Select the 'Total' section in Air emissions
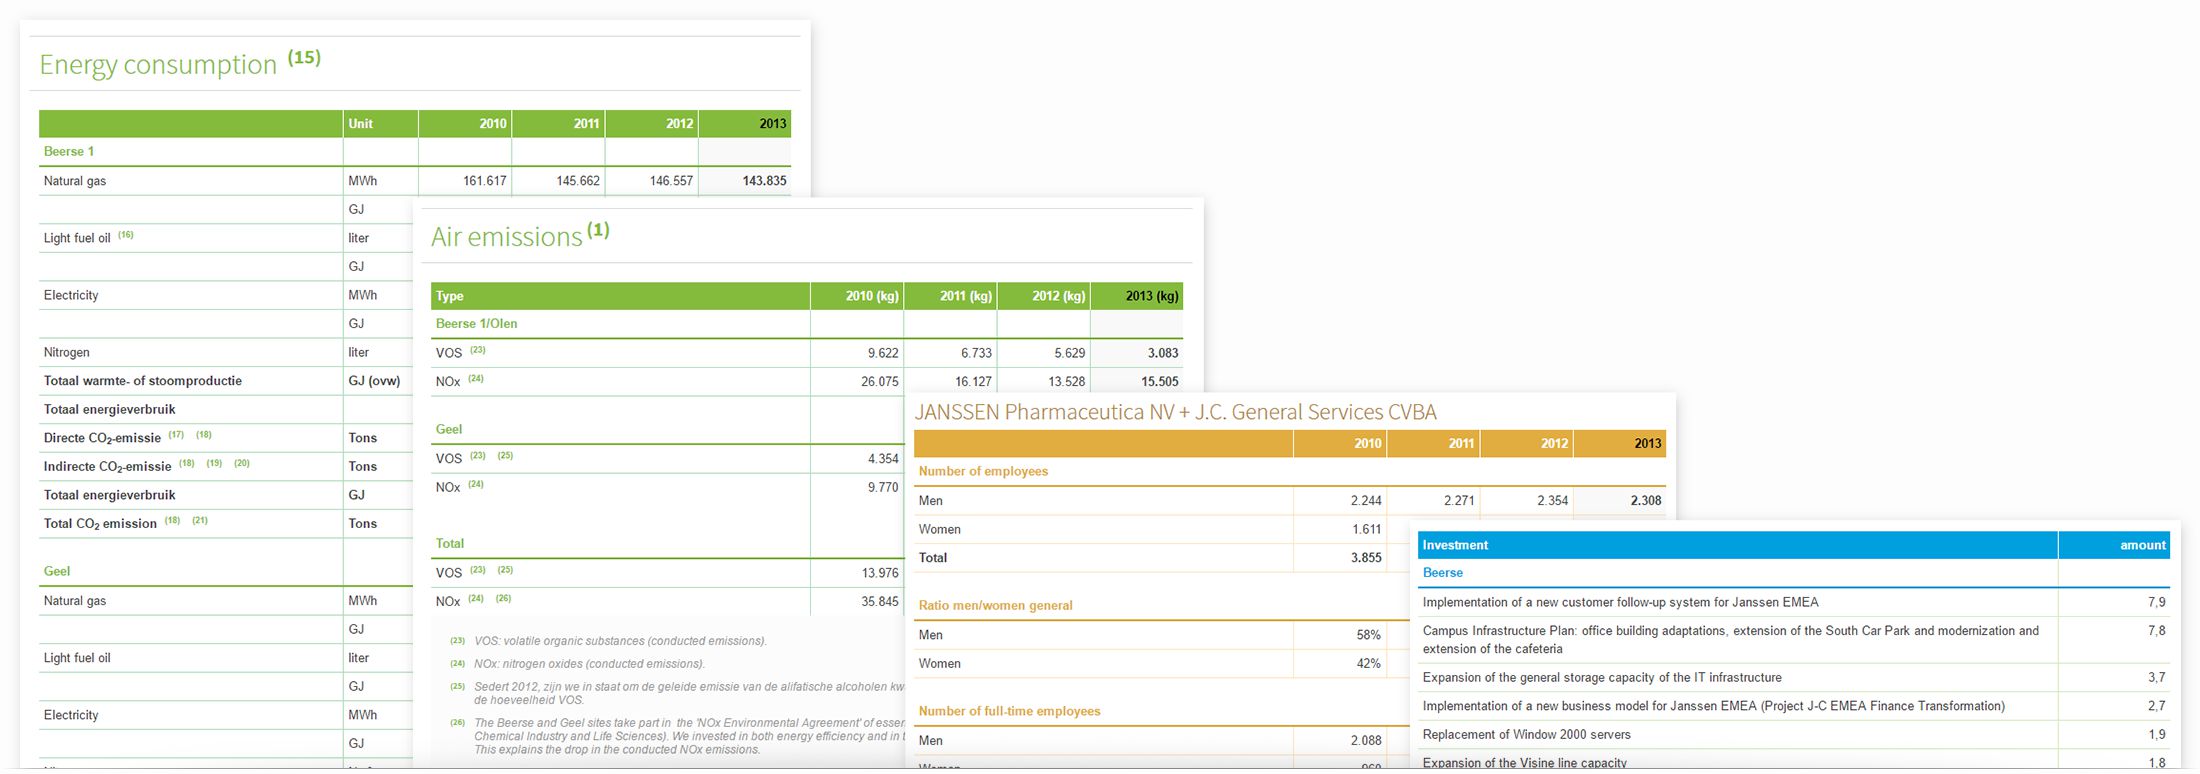The width and height of the screenshot is (2200, 774). 450,544
